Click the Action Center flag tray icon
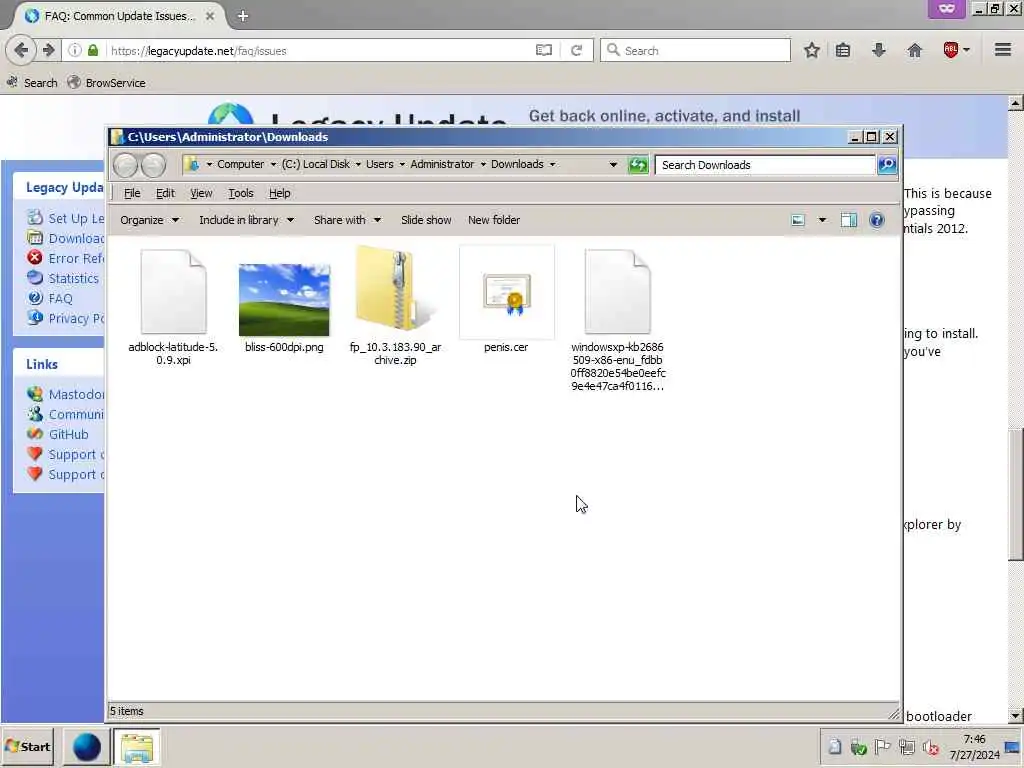 click(x=882, y=747)
